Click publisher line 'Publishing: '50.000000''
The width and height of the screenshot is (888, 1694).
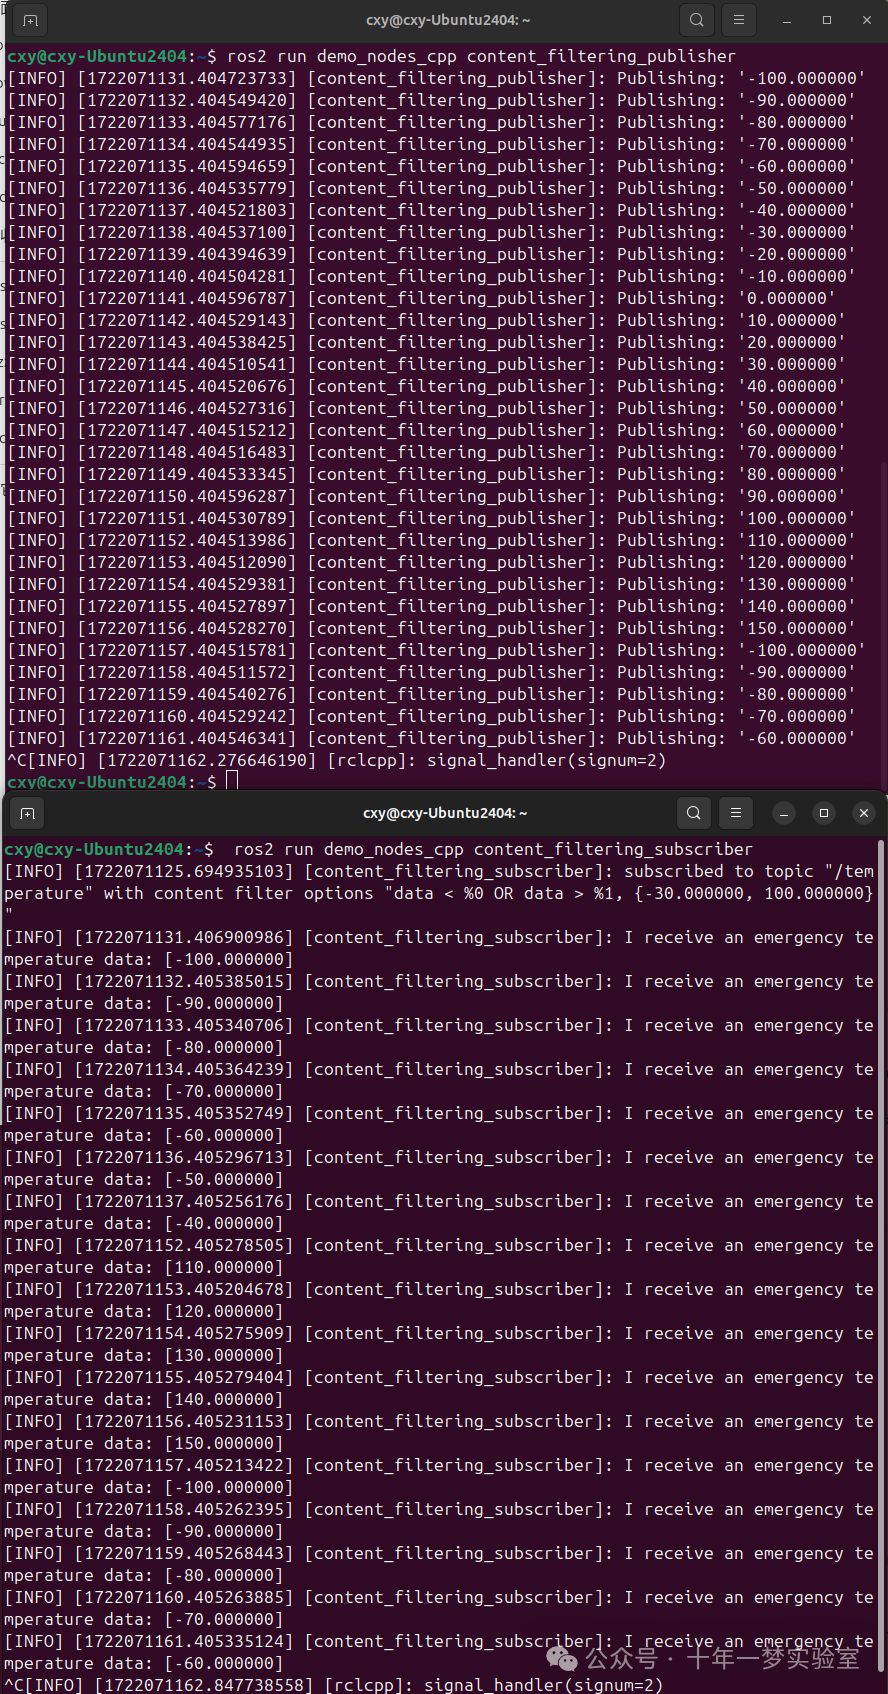pos(426,408)
